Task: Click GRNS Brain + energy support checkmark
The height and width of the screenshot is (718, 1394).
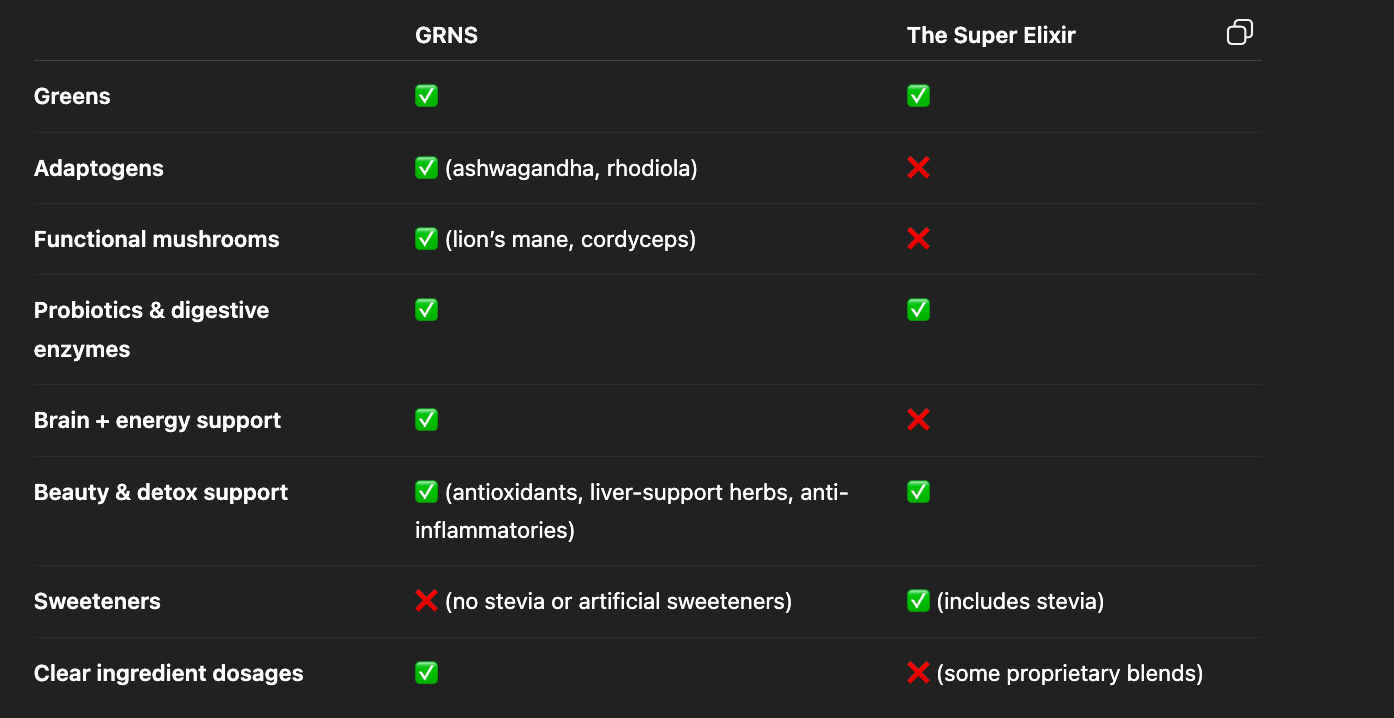Action: tap(426, 420)
